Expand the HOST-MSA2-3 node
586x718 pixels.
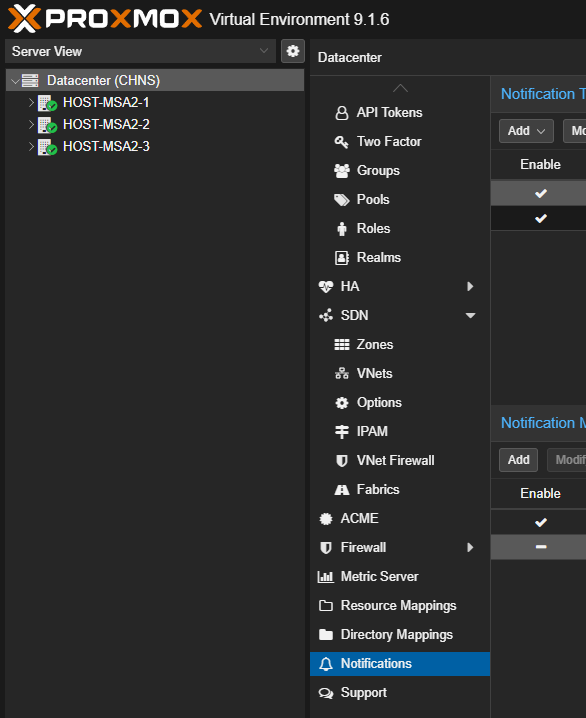(31, 147)
